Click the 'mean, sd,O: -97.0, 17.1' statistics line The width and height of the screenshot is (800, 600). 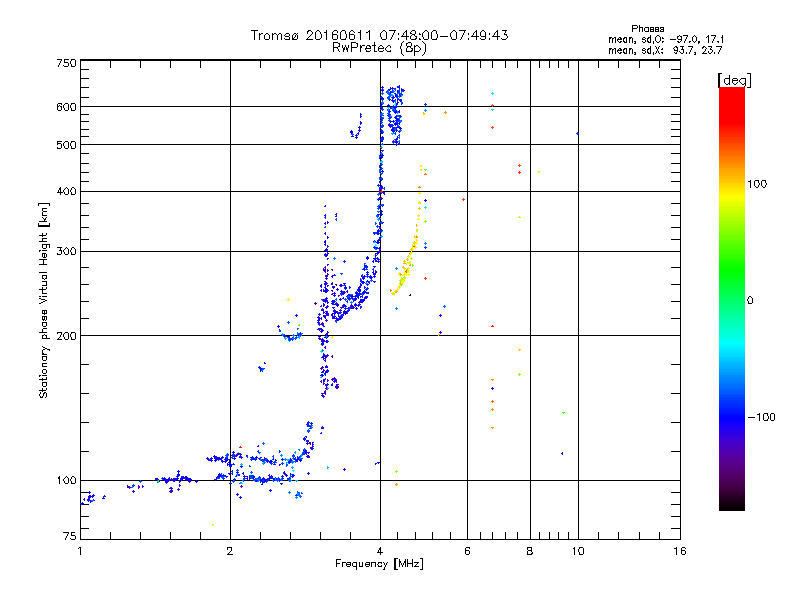pos(666,39)
